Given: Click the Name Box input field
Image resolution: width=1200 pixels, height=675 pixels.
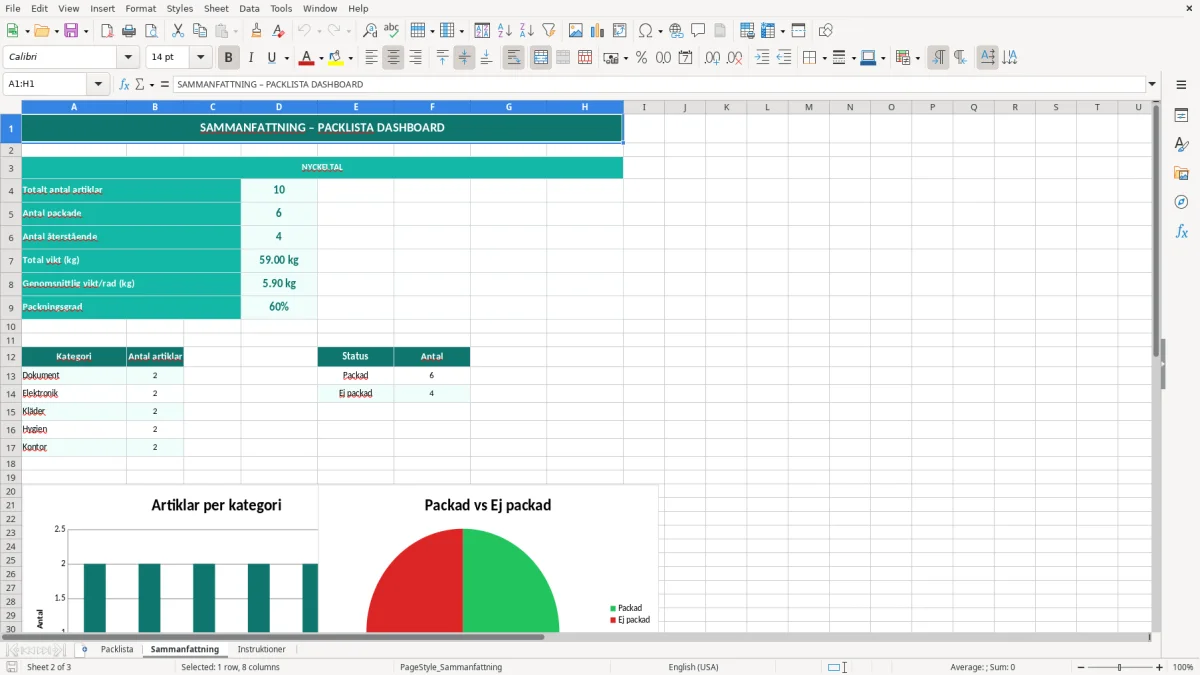Looking at the screenshot, I should pos(48,84).
